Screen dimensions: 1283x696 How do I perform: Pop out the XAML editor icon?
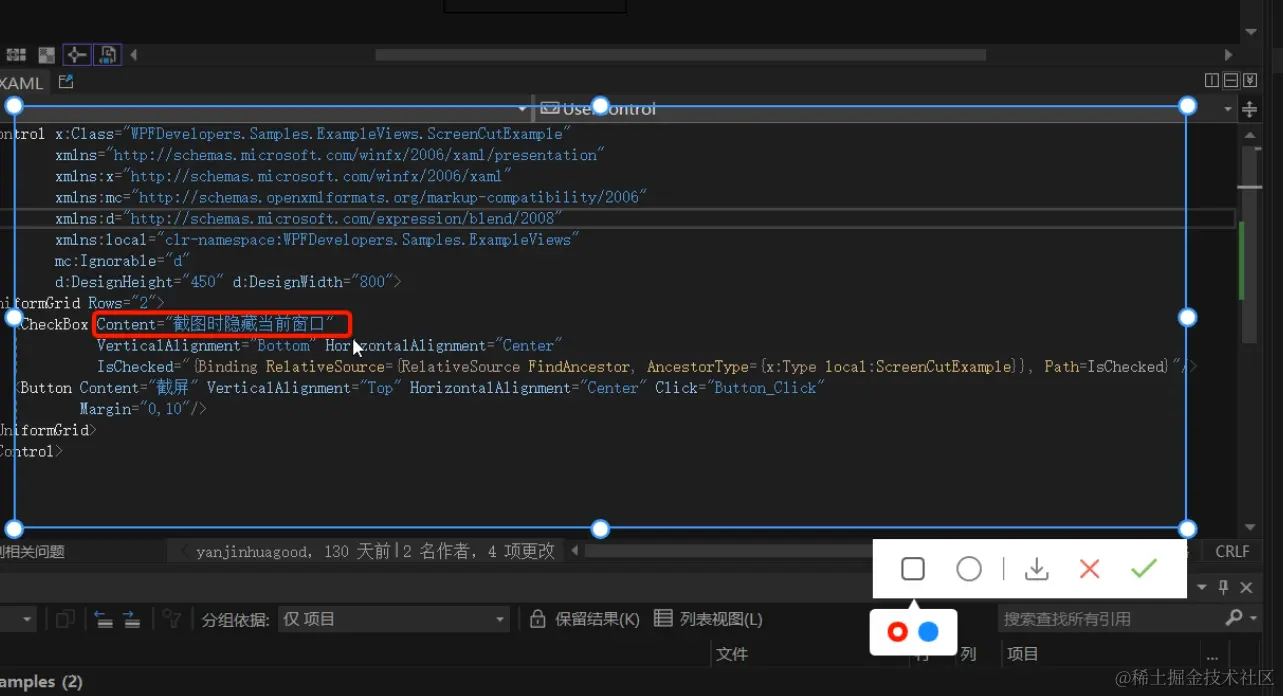click(66, 82)
